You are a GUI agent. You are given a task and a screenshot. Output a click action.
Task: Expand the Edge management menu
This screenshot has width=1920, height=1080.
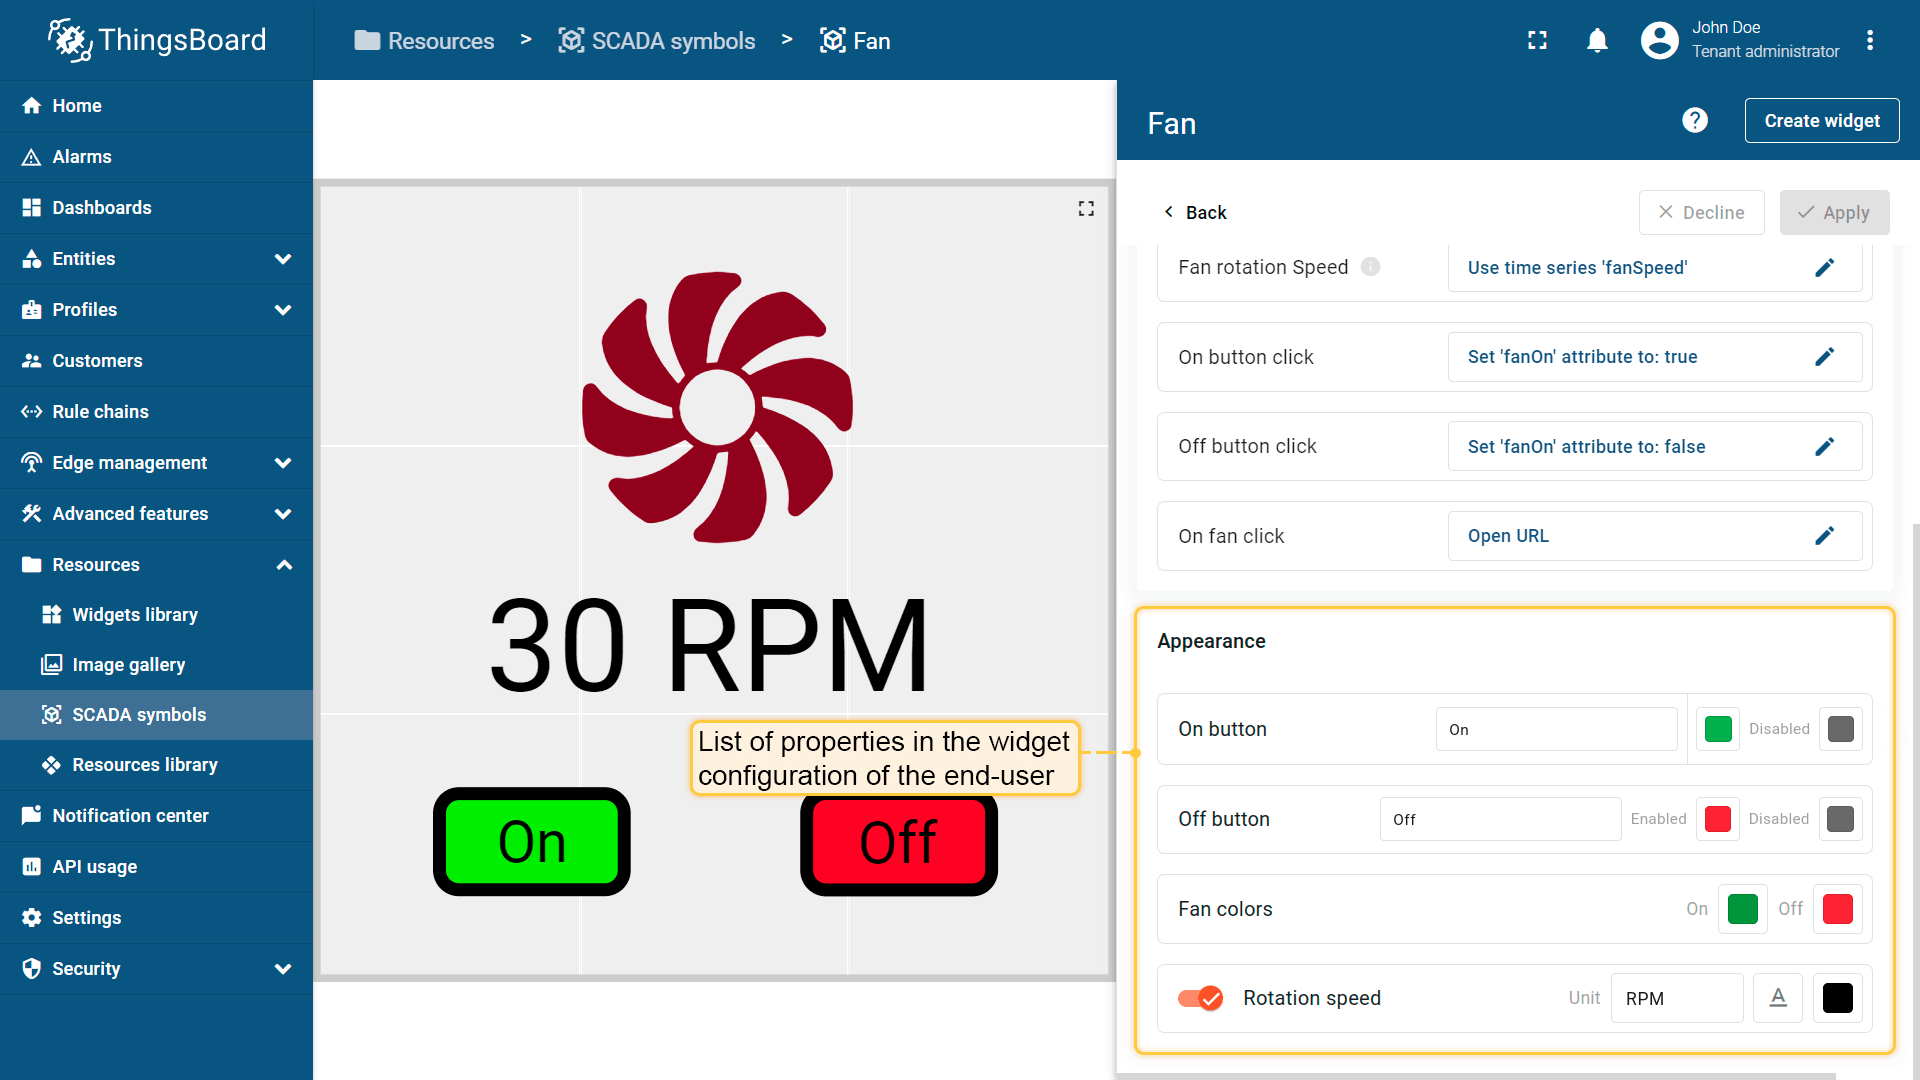[283, 463]
